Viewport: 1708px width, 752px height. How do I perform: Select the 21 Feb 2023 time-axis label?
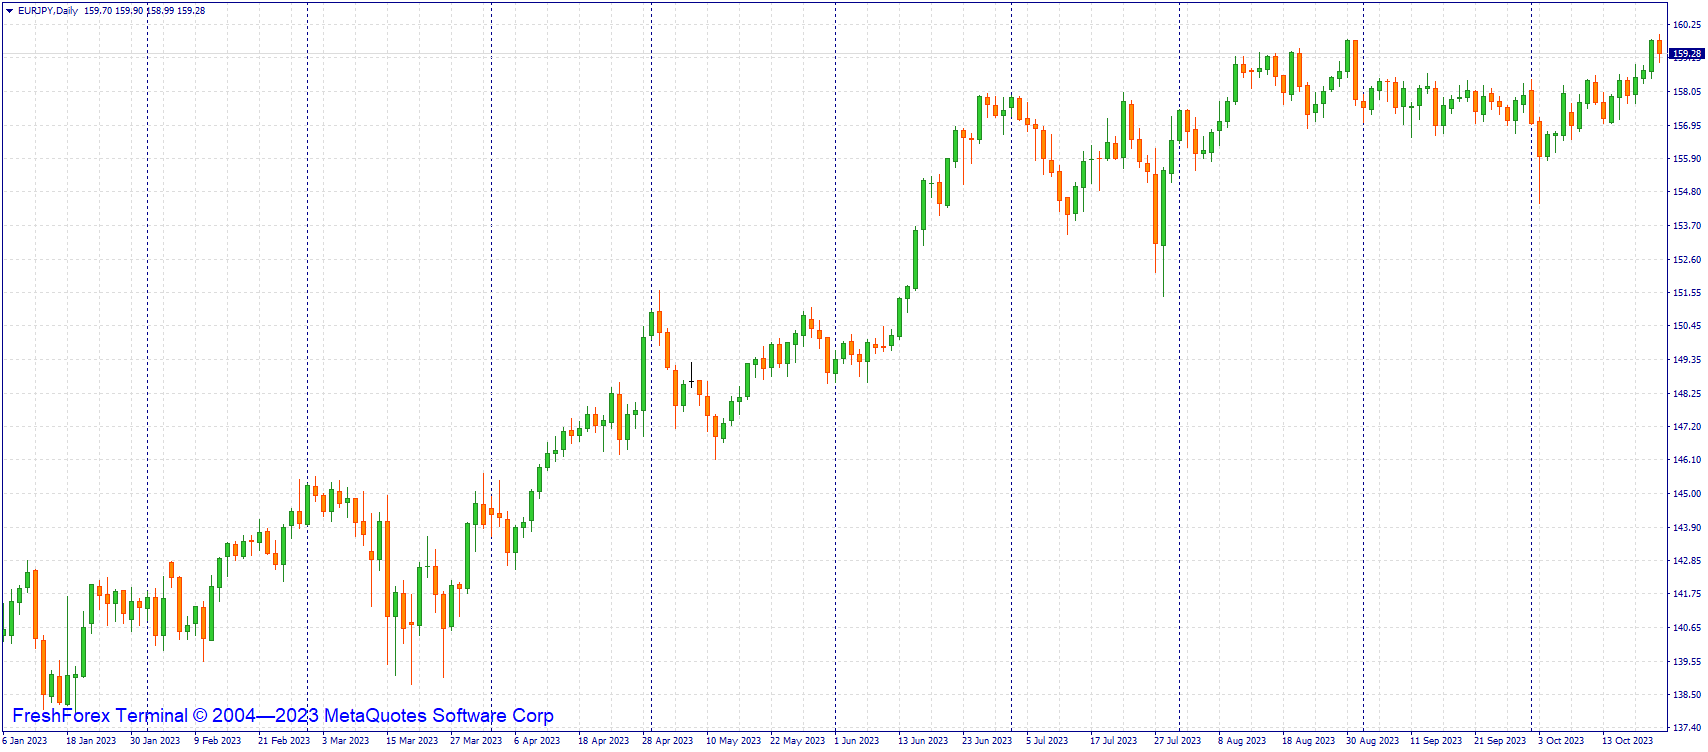click(x=284, y=741)
